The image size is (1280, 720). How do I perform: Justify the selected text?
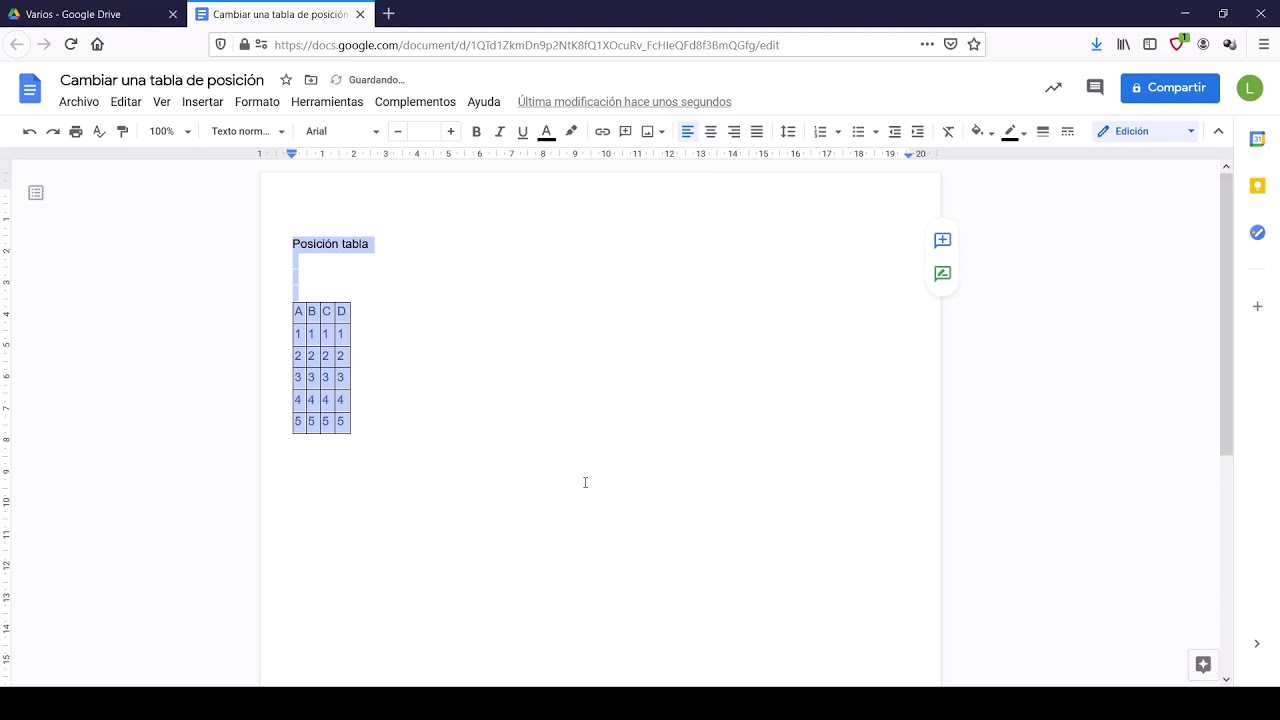[x=757, y=132]
